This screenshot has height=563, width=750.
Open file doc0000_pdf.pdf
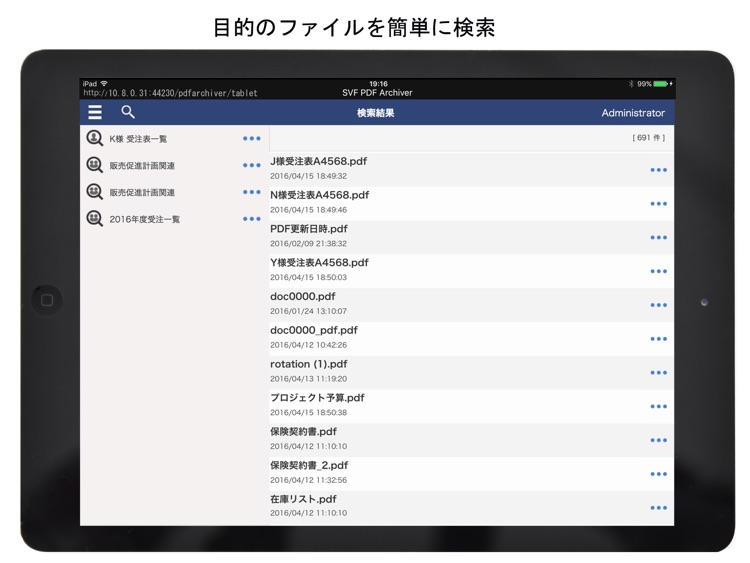472,339
